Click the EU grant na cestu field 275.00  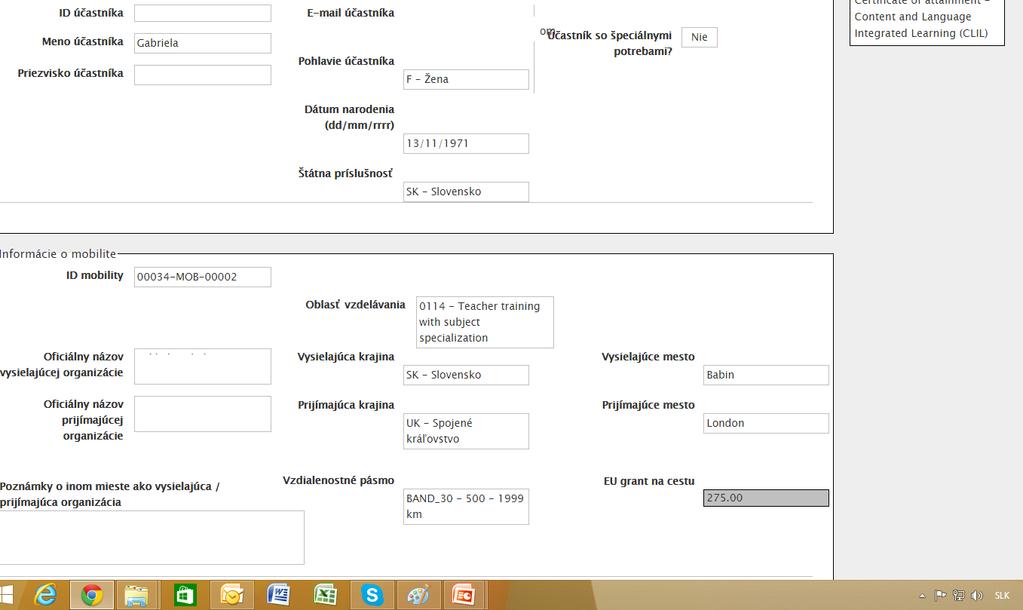pos(766,498)
